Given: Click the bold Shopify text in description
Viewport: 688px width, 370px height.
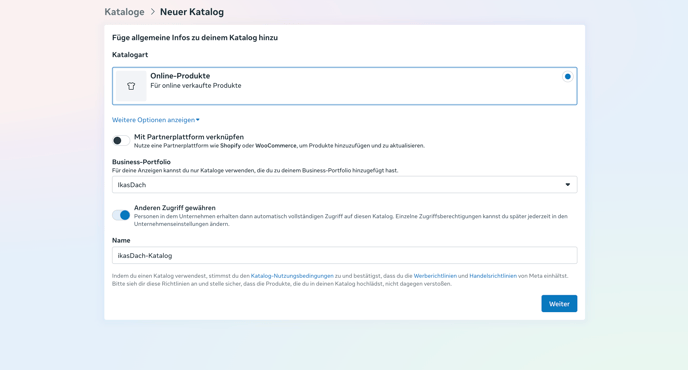Looking at the screenshot, I should coord(230,146).
